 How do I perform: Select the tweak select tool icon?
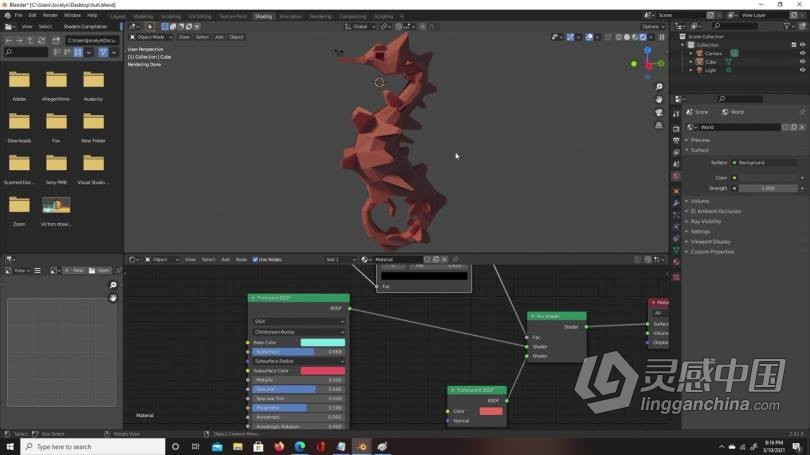[x=150, y=27]
